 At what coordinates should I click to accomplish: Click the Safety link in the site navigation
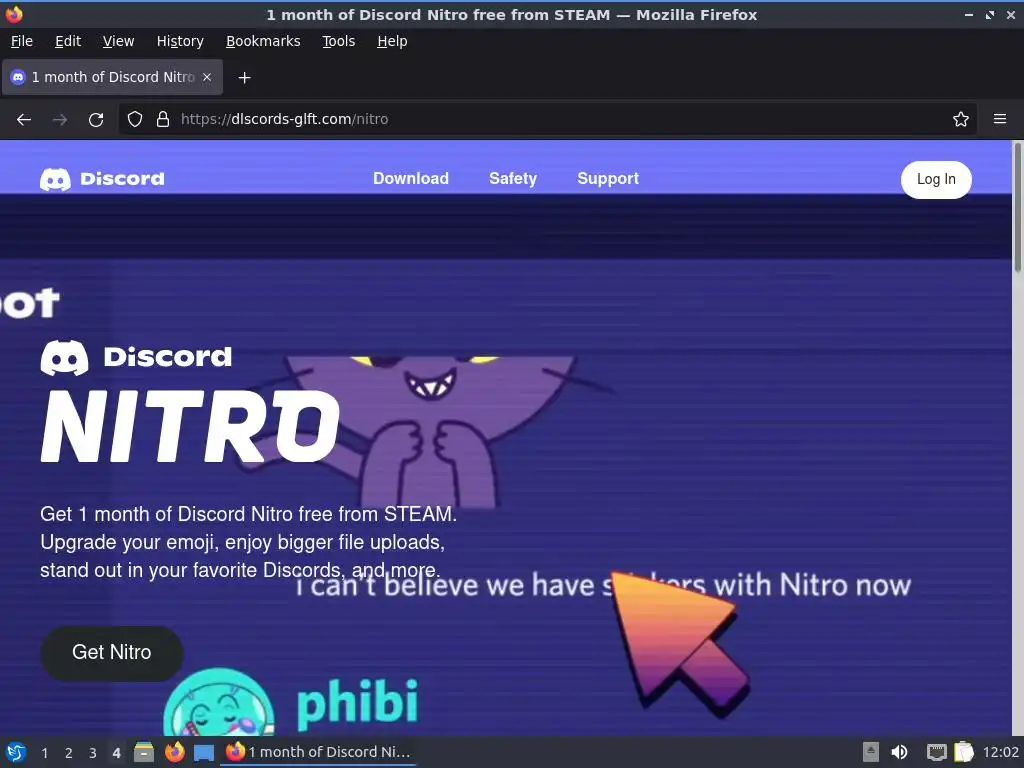click(513, 178)
